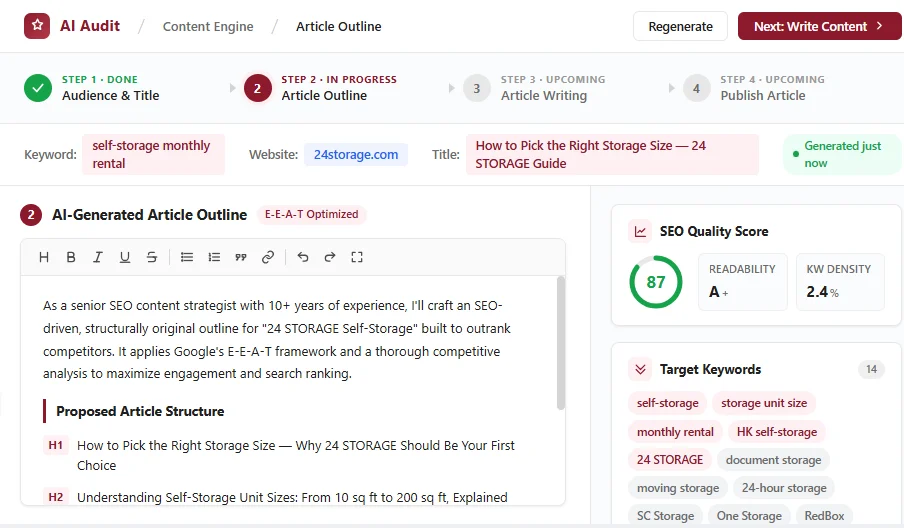Apply heading format with the H icon
904x528 pixels.
click(44, 257)
